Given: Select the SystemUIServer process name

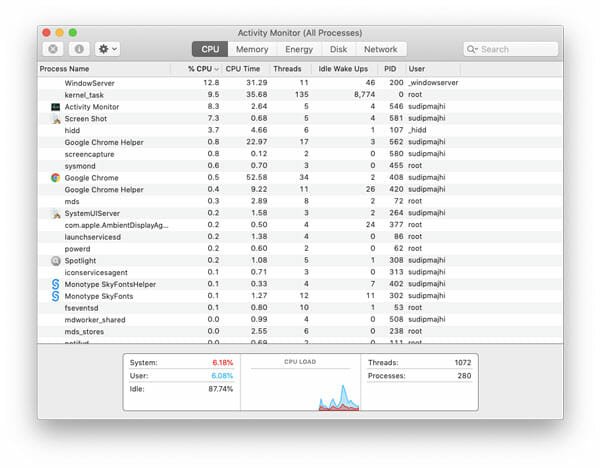Looking at the screenshot, I should coord(92,213).
